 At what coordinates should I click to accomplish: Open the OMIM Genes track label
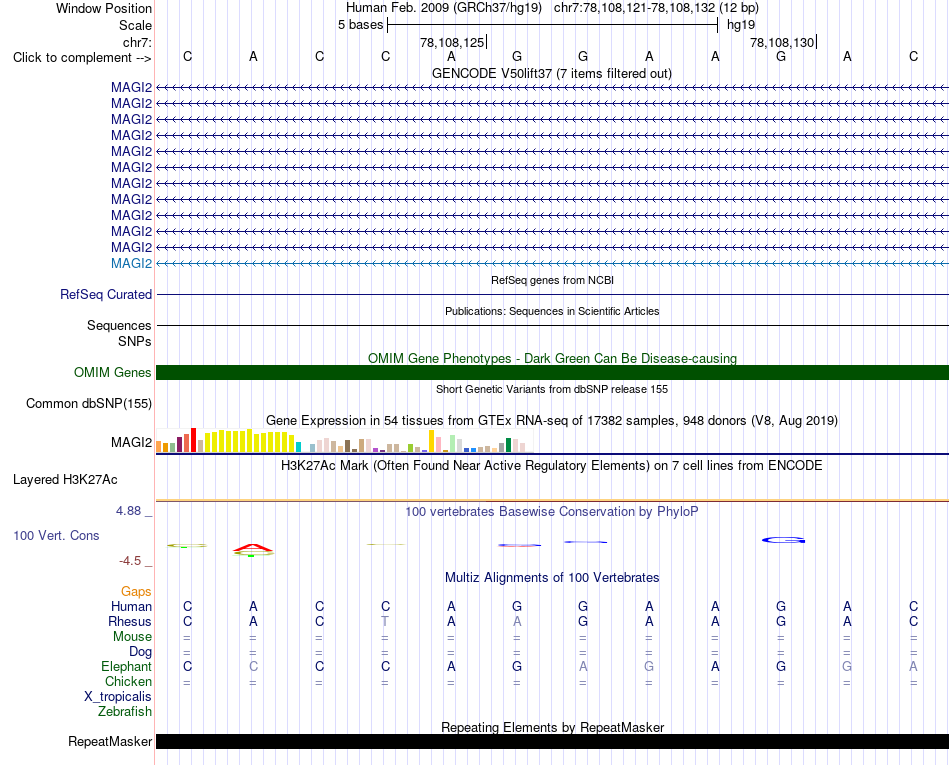(x=113, y=373)
